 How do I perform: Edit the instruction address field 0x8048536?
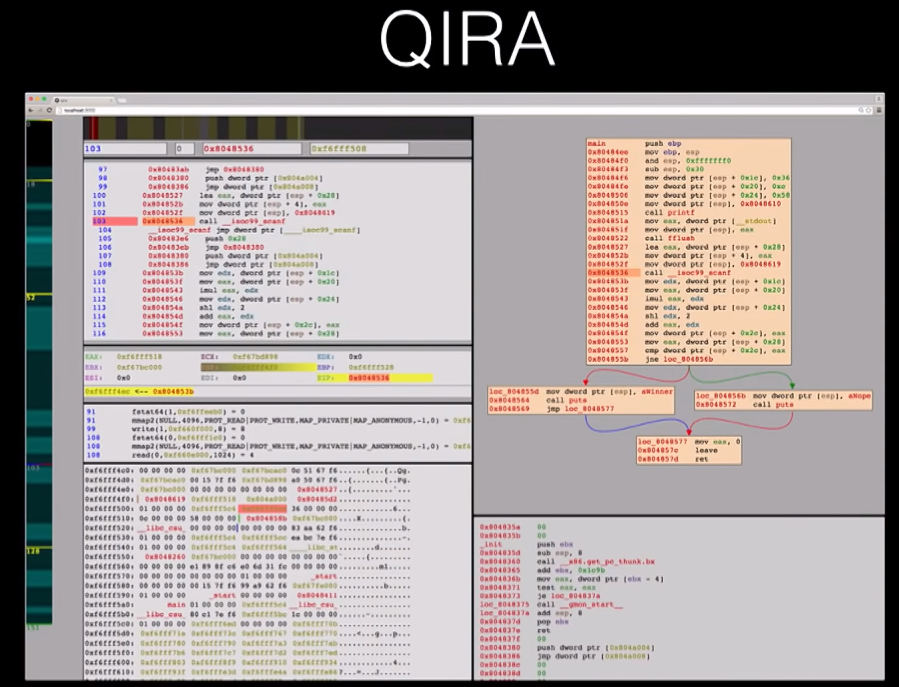(252, 149)
